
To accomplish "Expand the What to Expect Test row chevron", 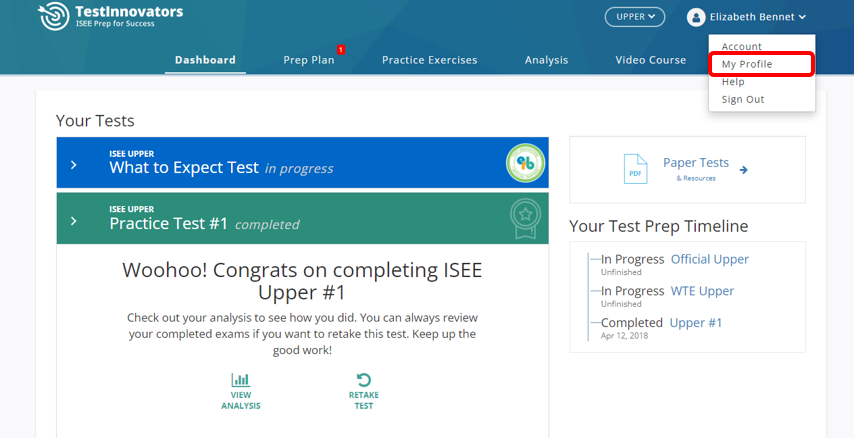I will point(74,165).
